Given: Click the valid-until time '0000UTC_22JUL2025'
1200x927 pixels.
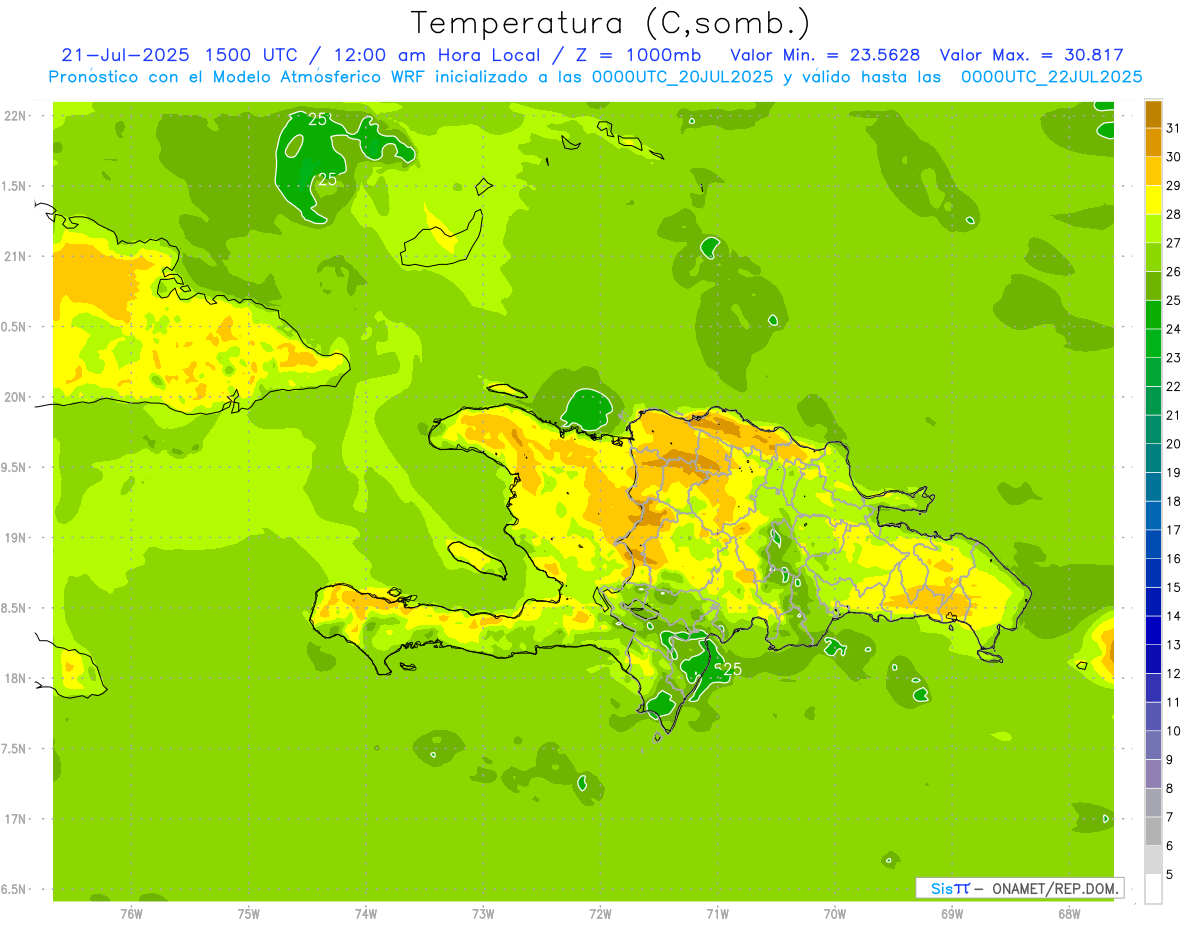Looking at the screenshot, I should click(x=1051, y=77).
